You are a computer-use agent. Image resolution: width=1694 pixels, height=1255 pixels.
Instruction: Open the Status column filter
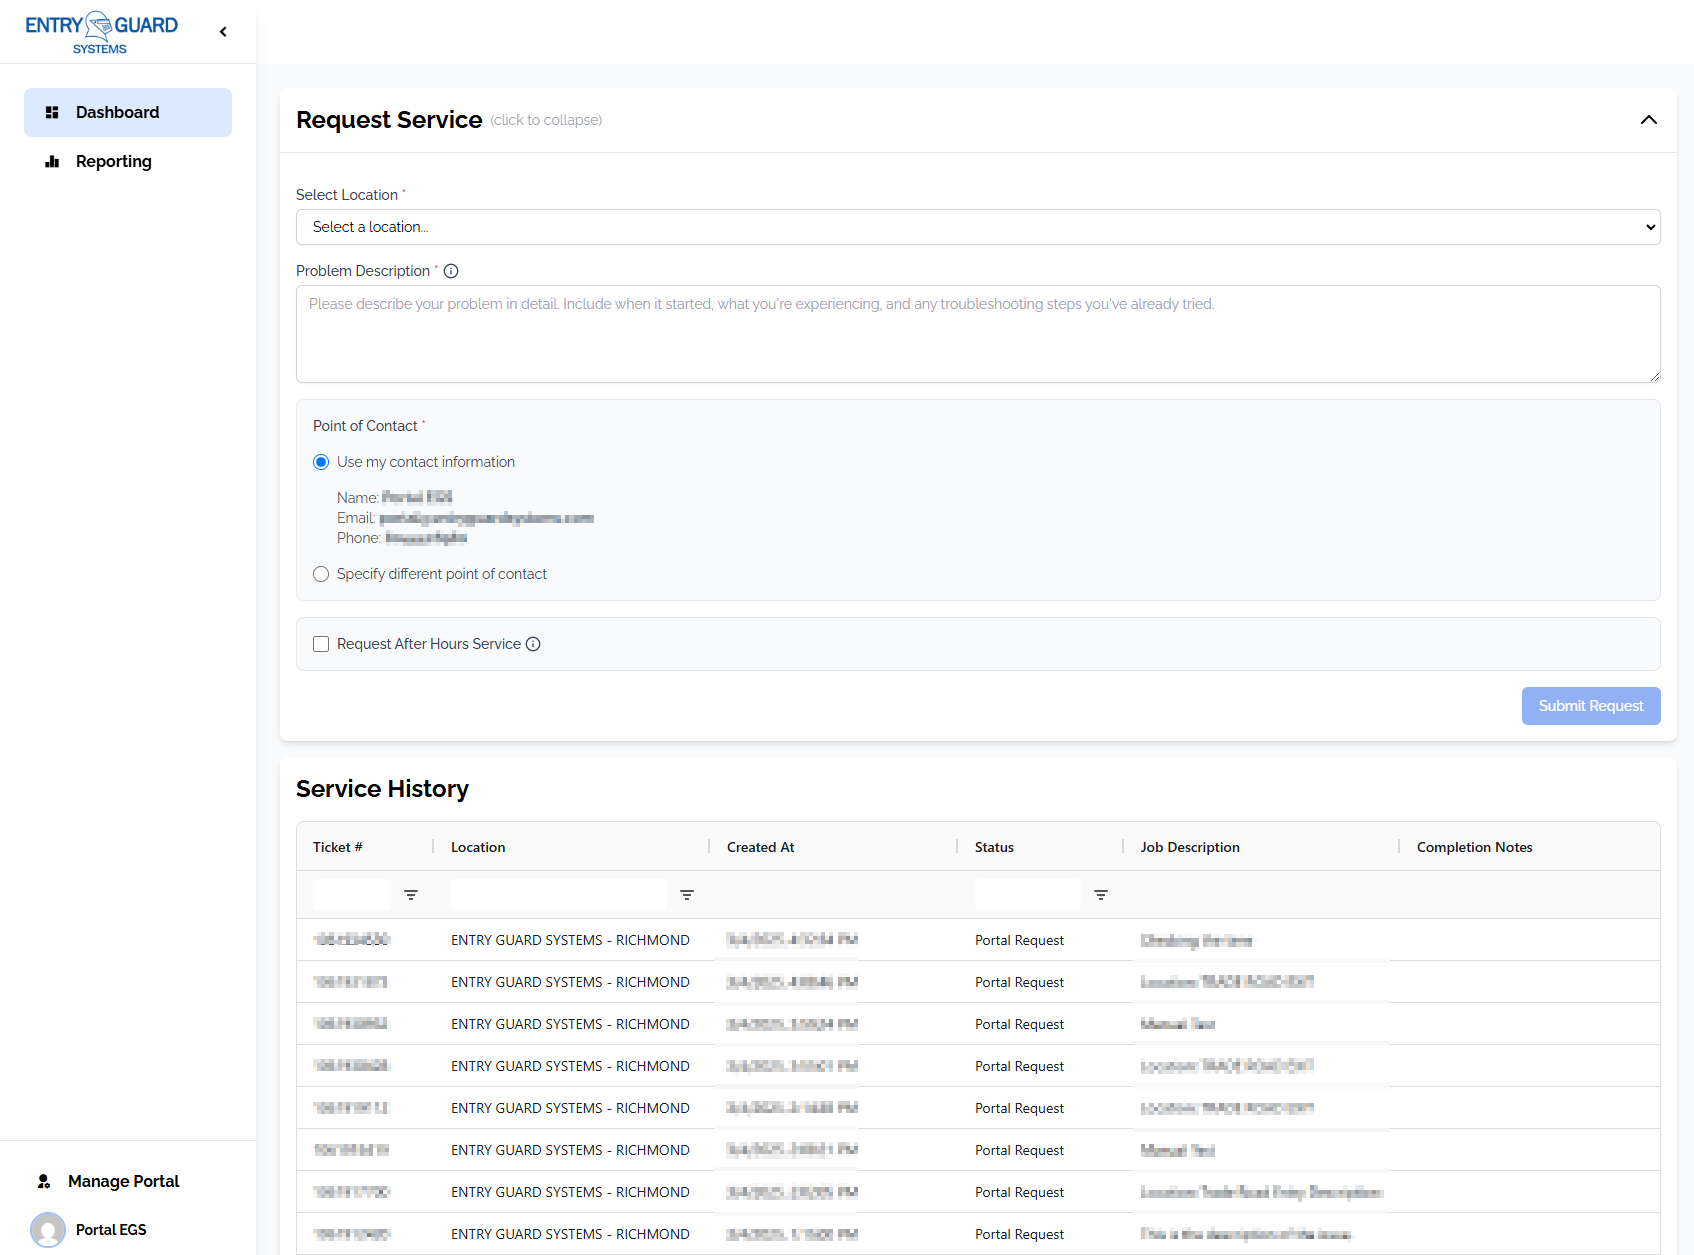click(x=1100, y=894)
